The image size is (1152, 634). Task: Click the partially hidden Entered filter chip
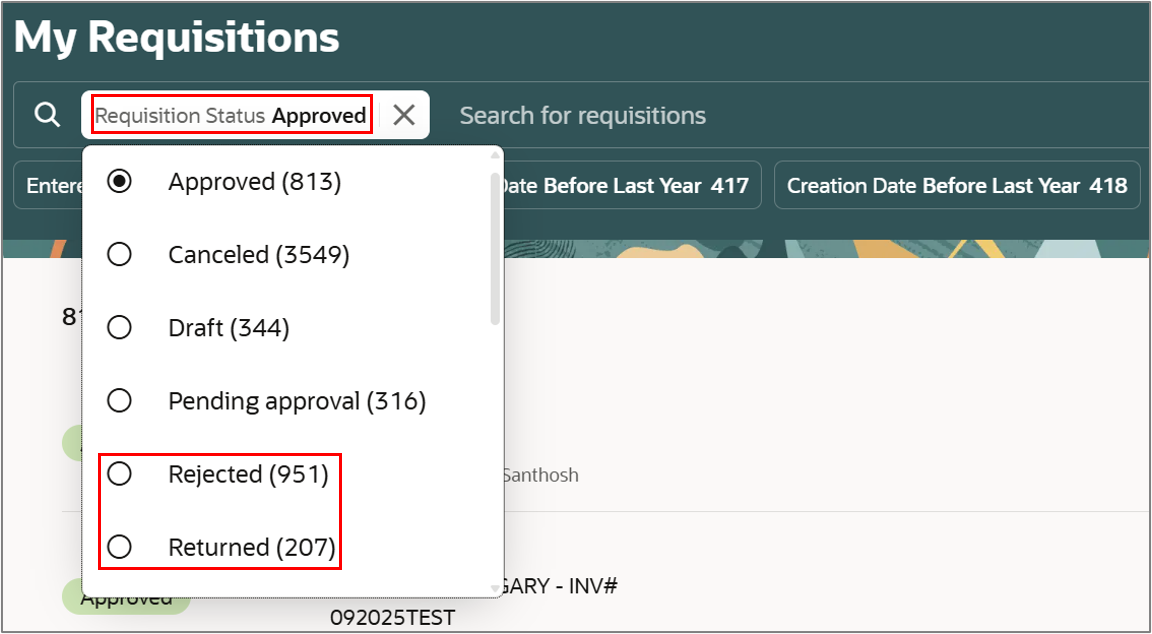pos(48,185)
